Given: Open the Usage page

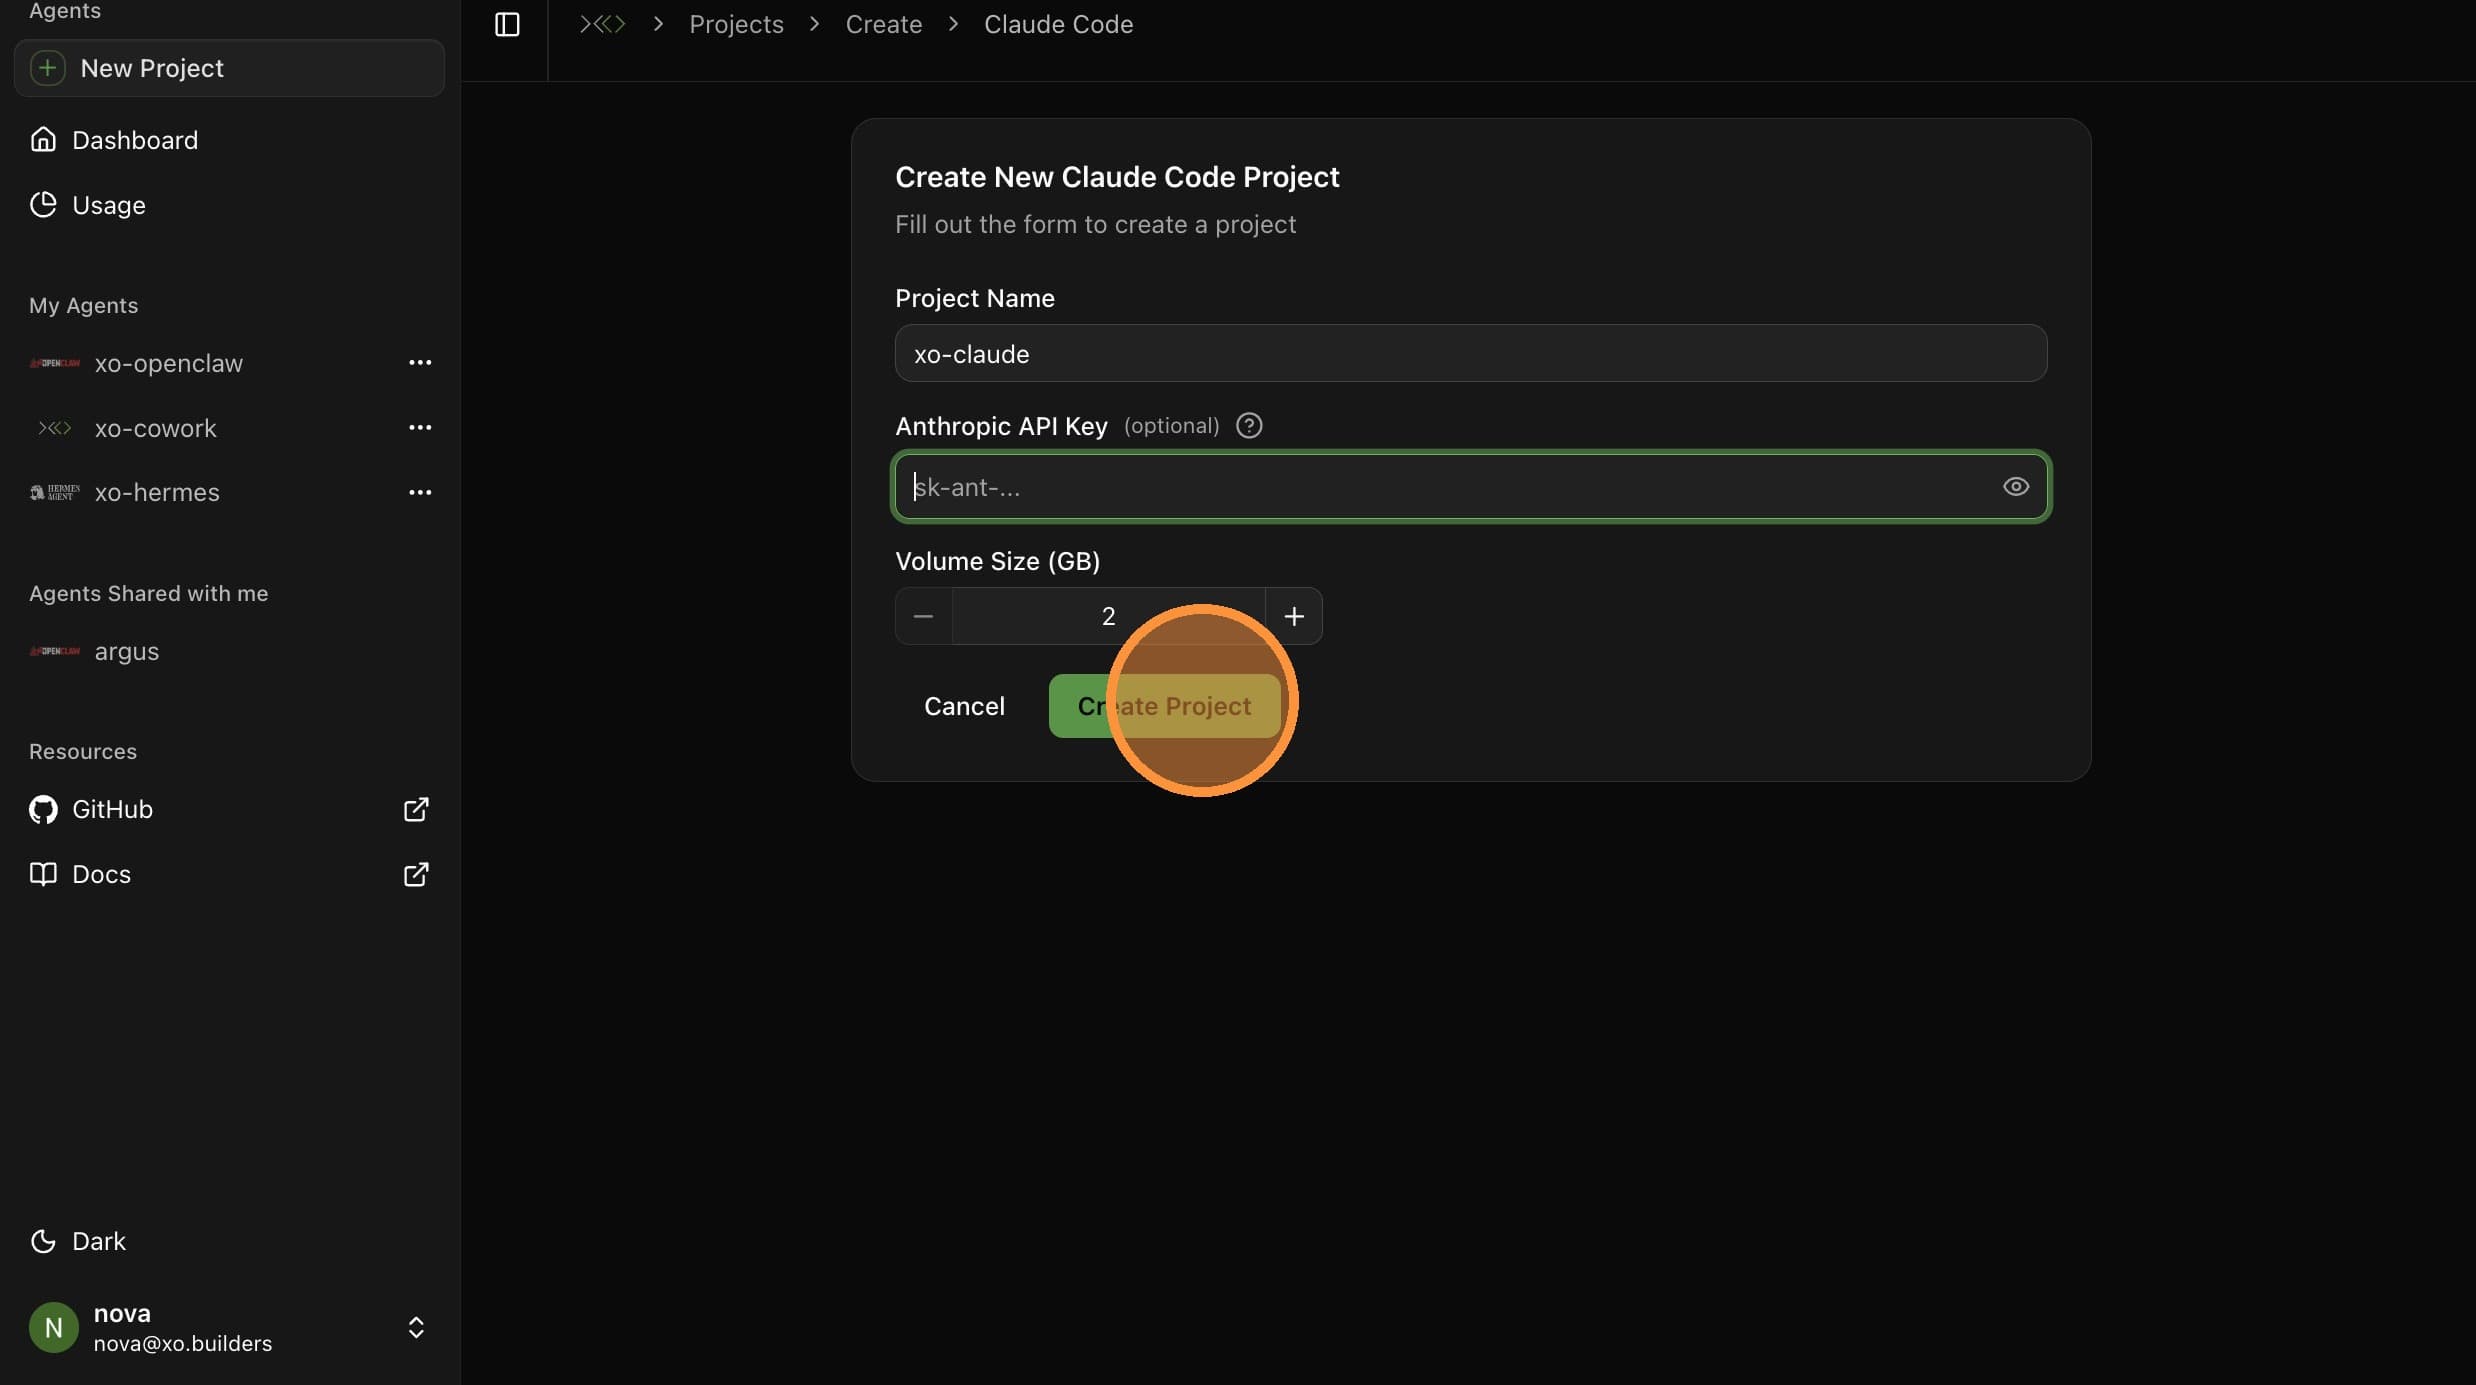Looking at the screenshot, I should click(x=229, y=205).
